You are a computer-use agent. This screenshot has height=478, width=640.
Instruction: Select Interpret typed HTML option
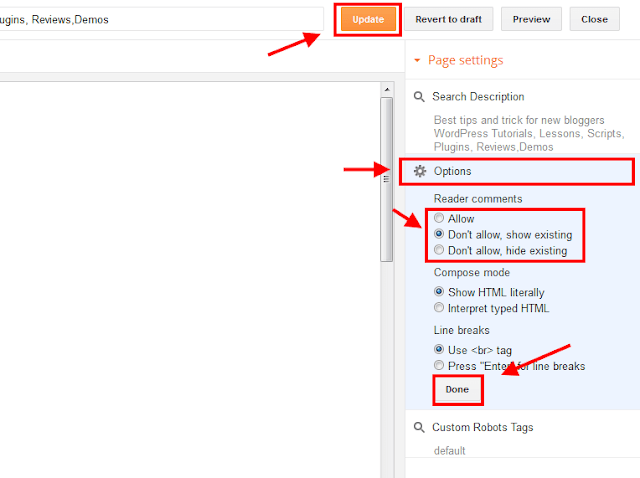click(439, 307)
